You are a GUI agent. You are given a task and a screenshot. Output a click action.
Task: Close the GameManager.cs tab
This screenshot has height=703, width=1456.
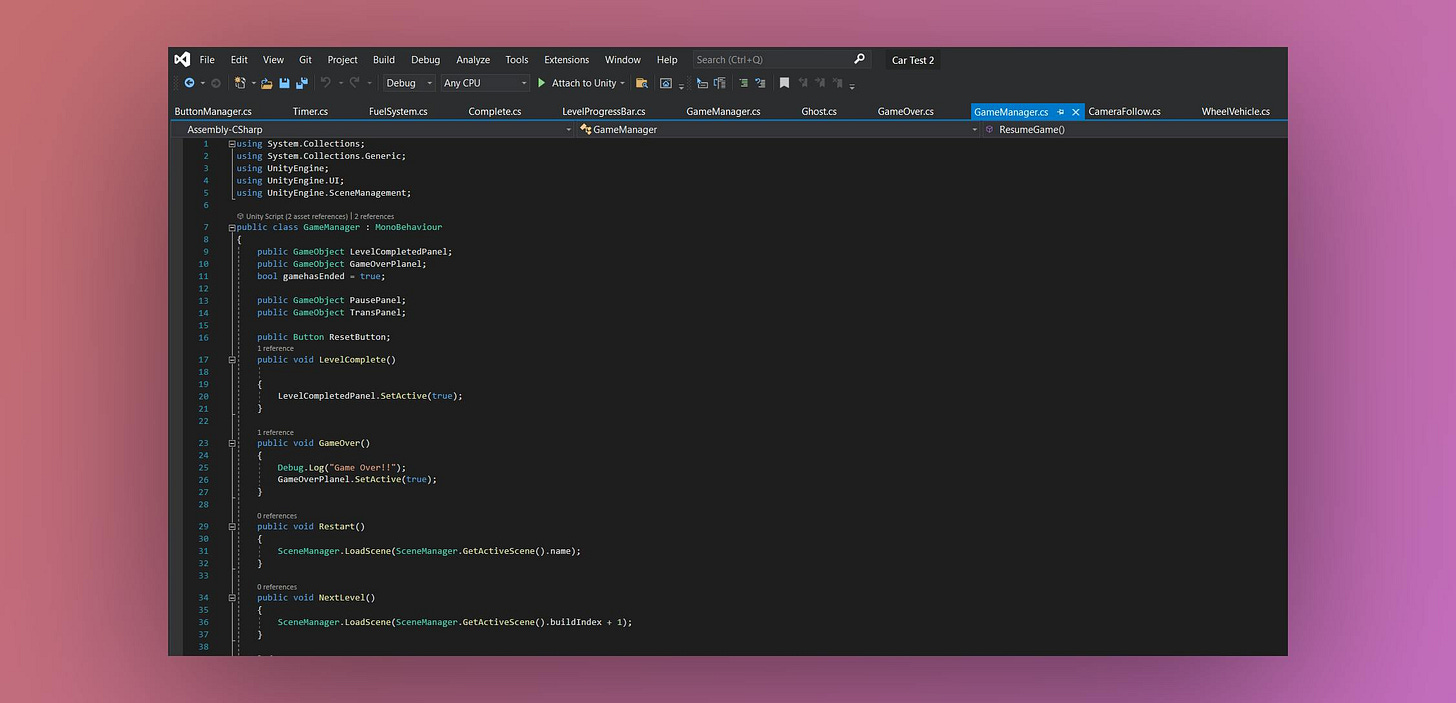[x=1076, y=111]
